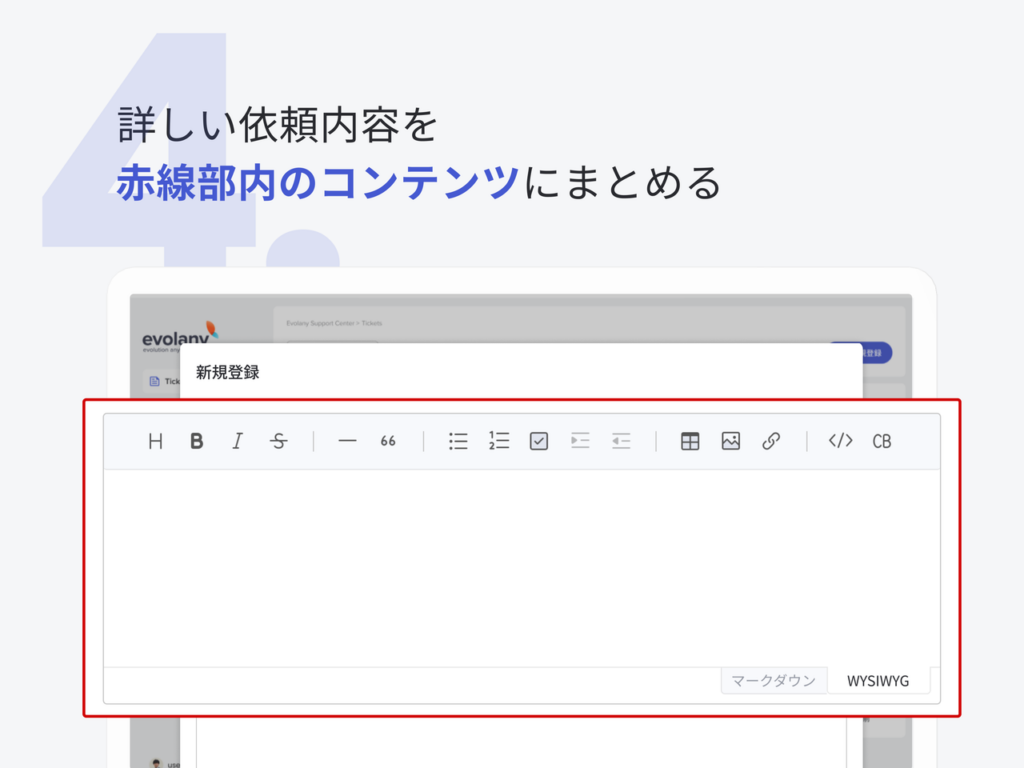
Task: Create an ordered numbered list
Action: [x=499, y=441]
